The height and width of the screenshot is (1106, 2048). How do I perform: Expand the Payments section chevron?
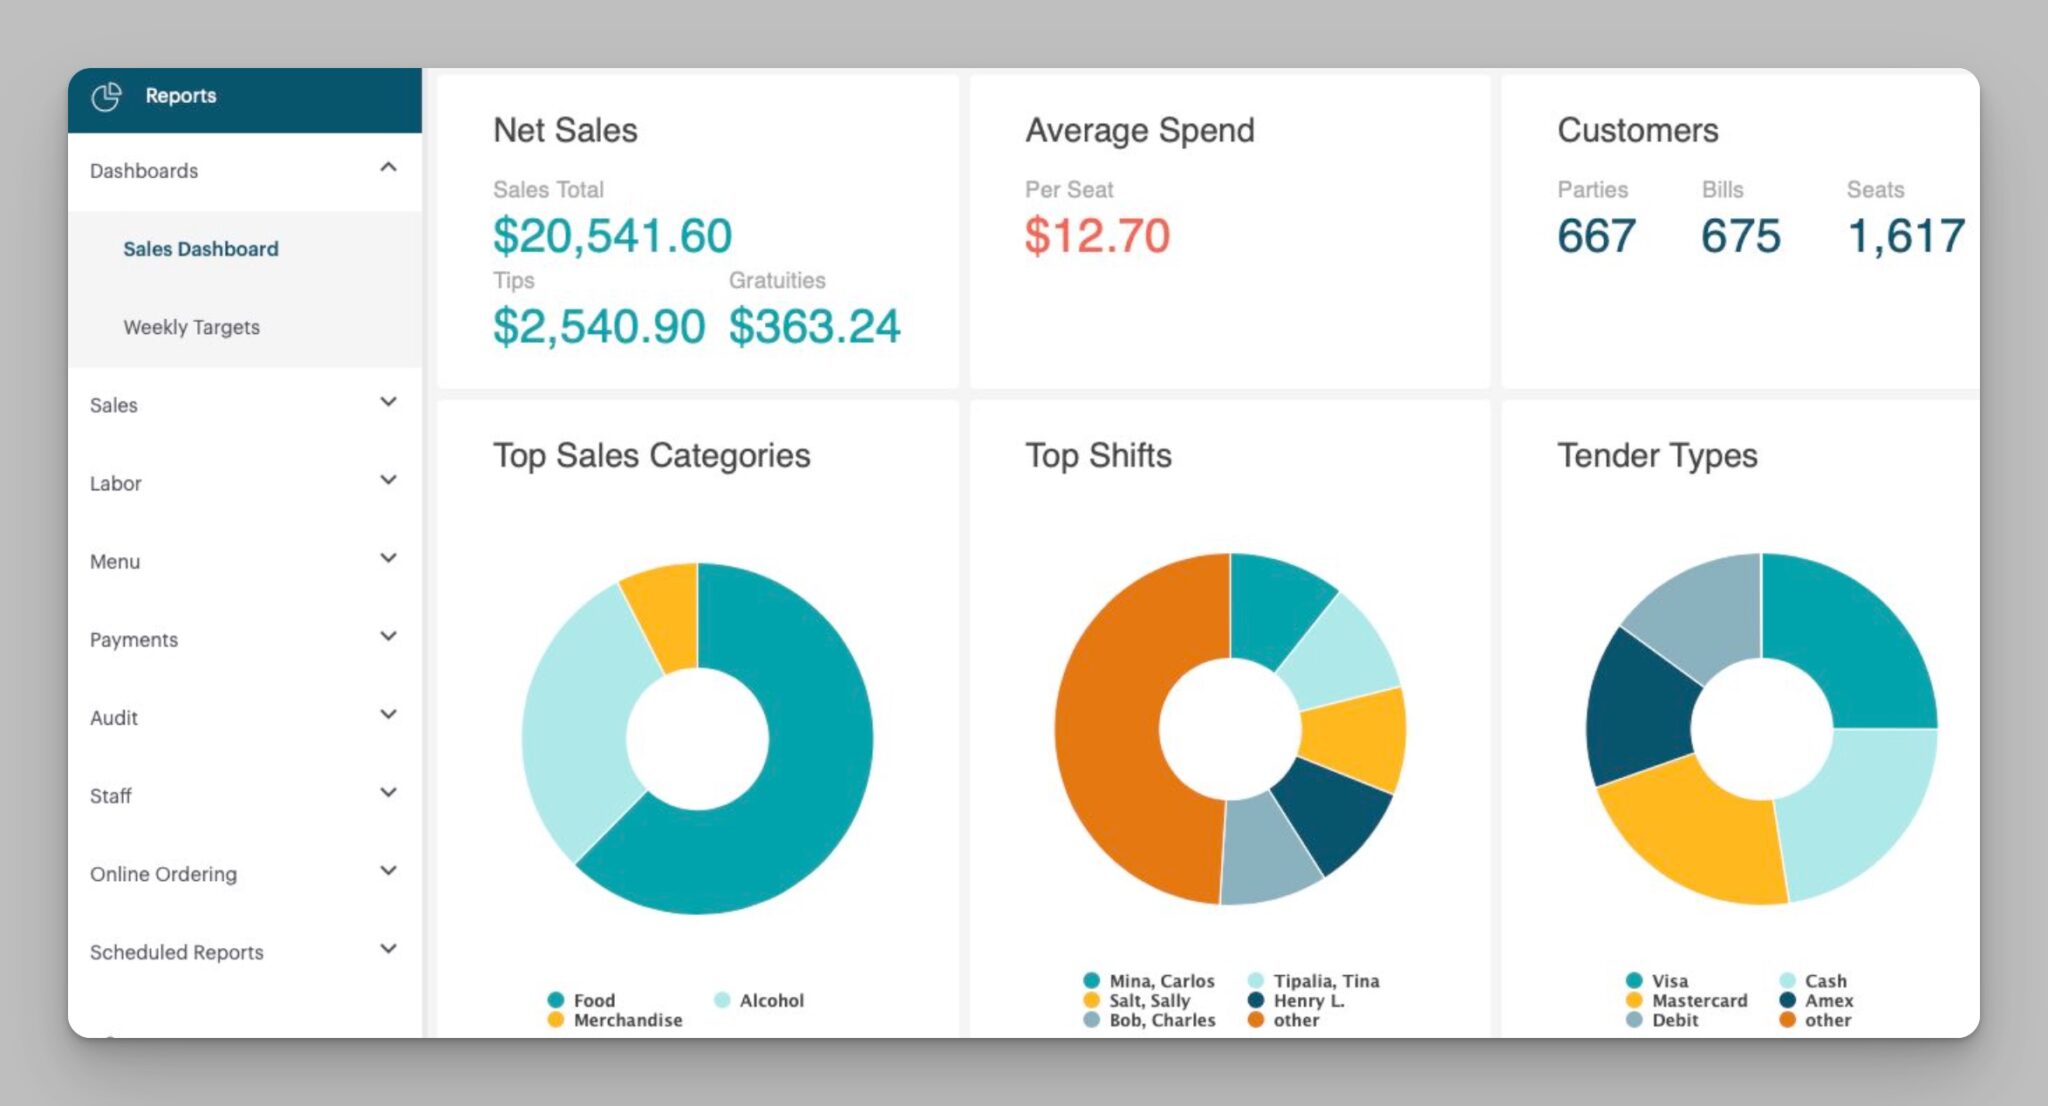click(x=388, y=636)
